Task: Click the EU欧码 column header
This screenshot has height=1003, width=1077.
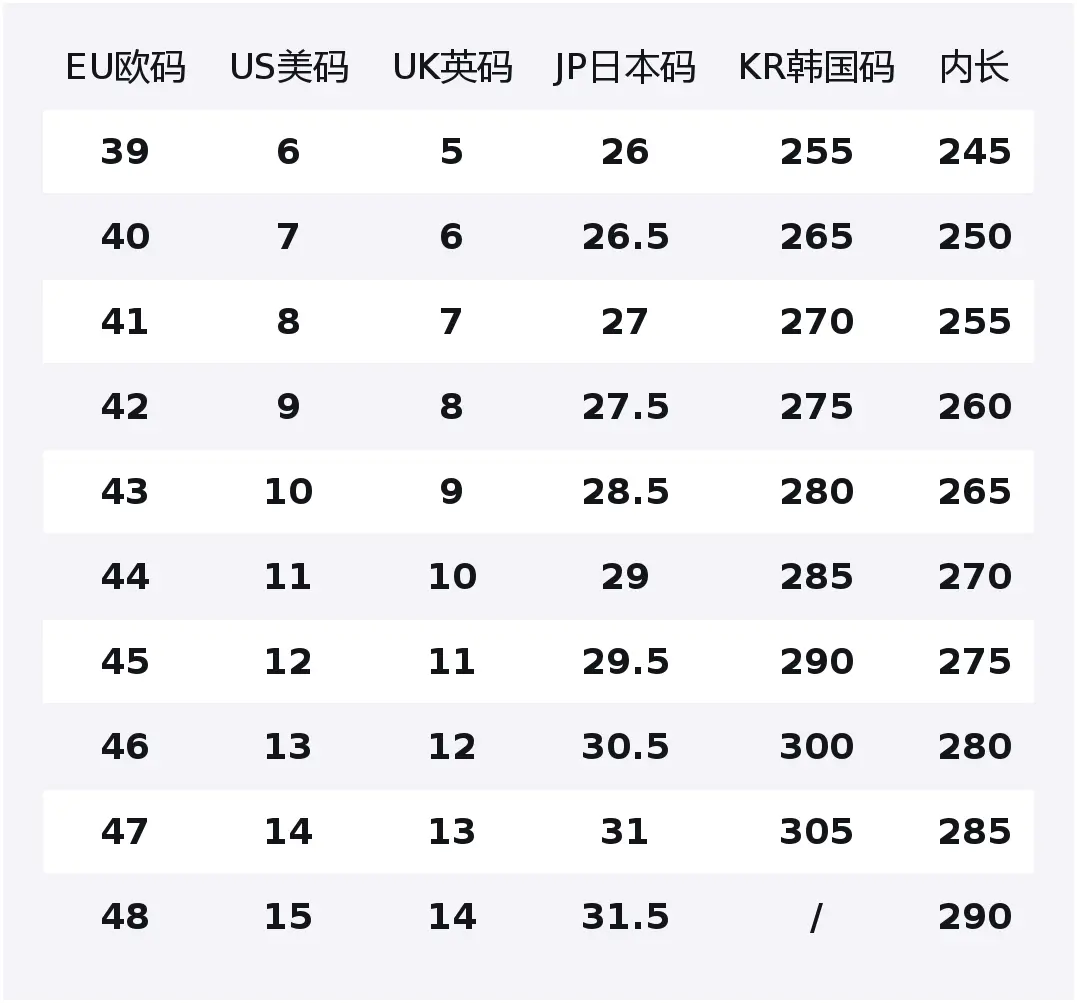Action: click(125, 68)
